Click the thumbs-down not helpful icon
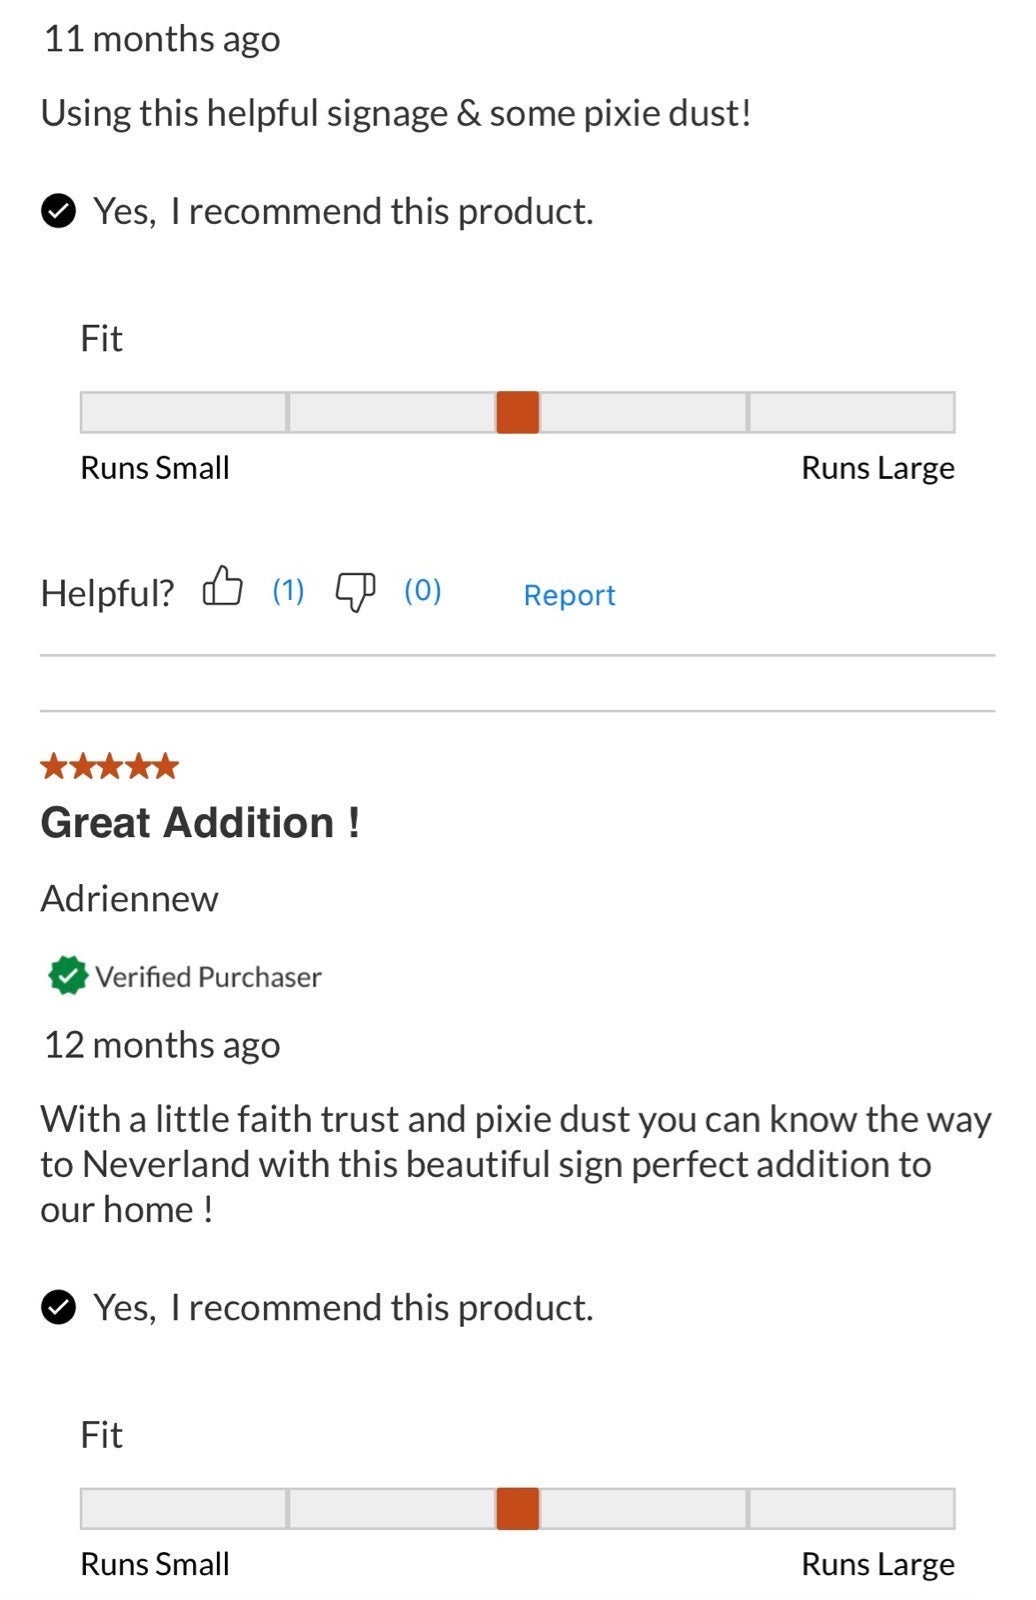The image size is (1036, 1600). [x=355, y=591]
